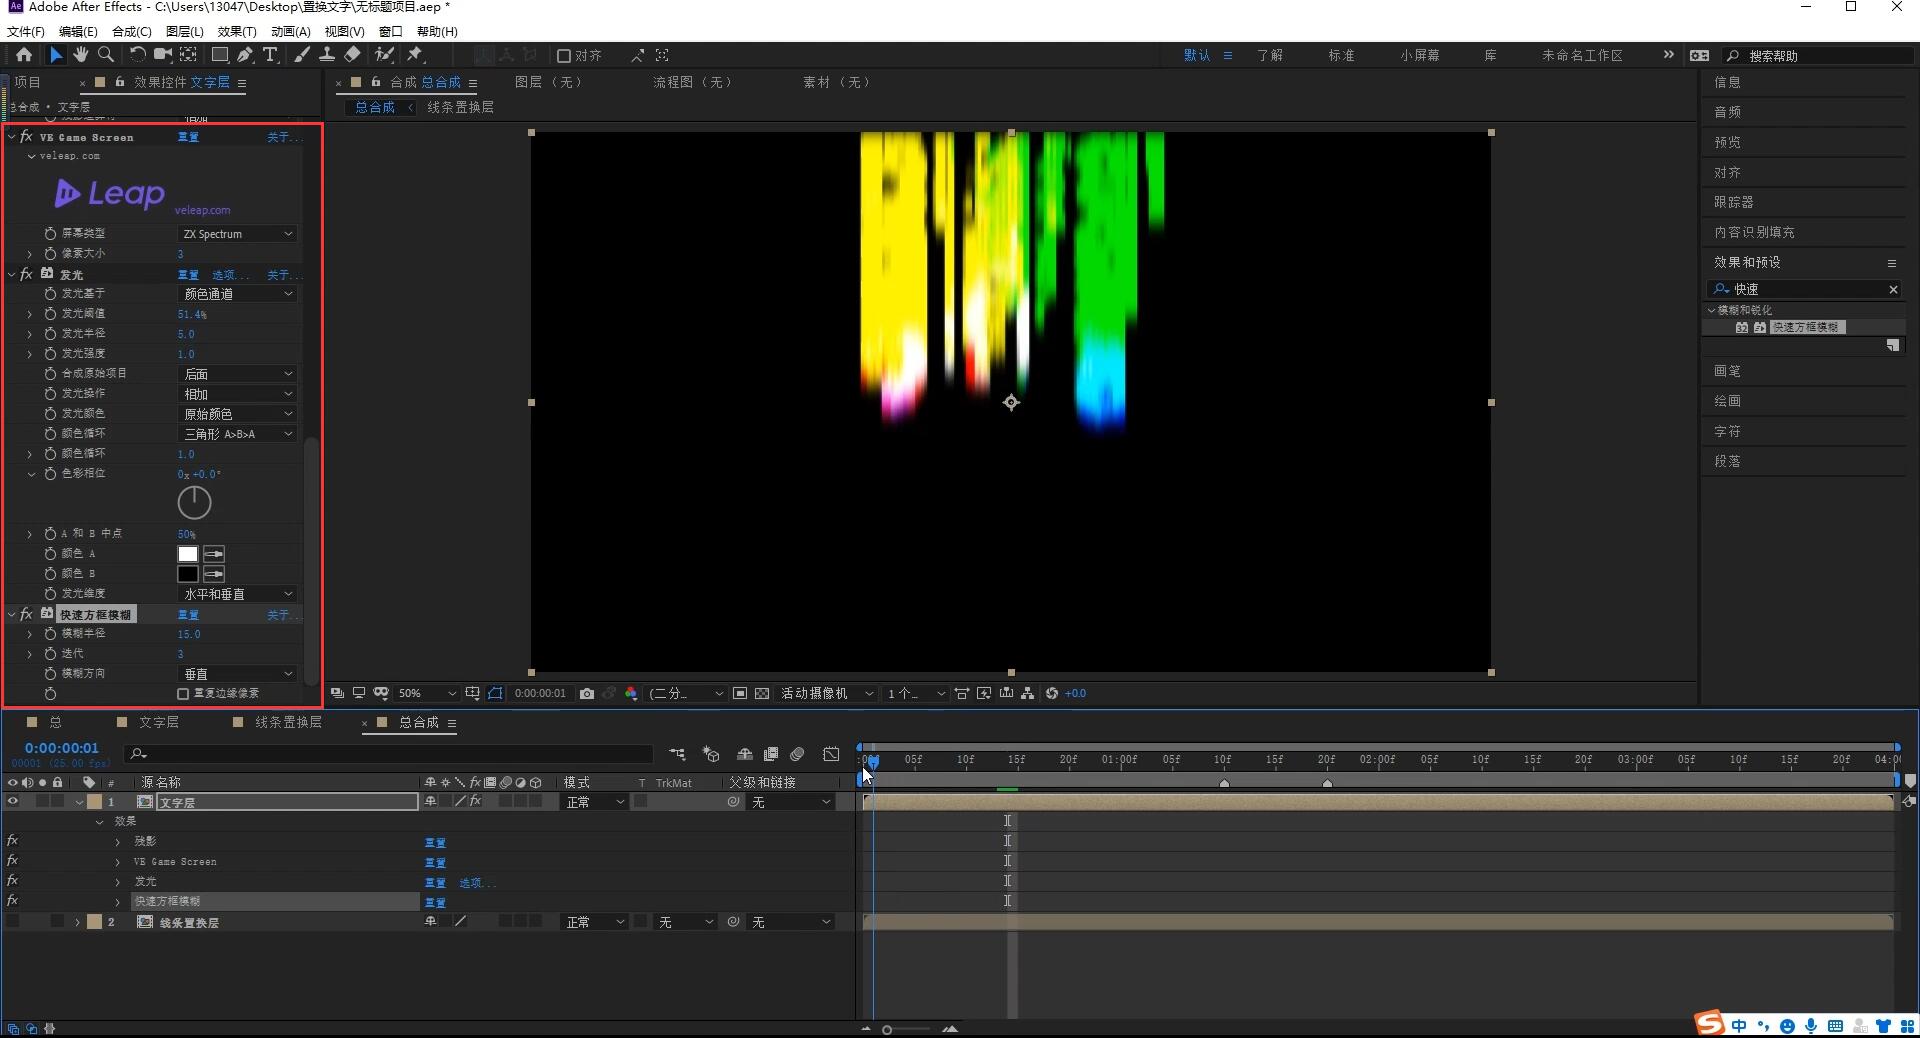Click the Draft 3D icon in timeline

coord(711,754)
